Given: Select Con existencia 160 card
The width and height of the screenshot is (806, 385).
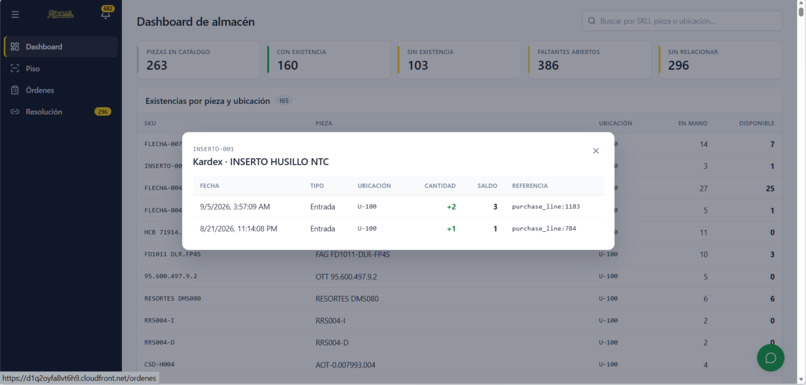Looking at the screenshot, I should click(x=329, y=60).
